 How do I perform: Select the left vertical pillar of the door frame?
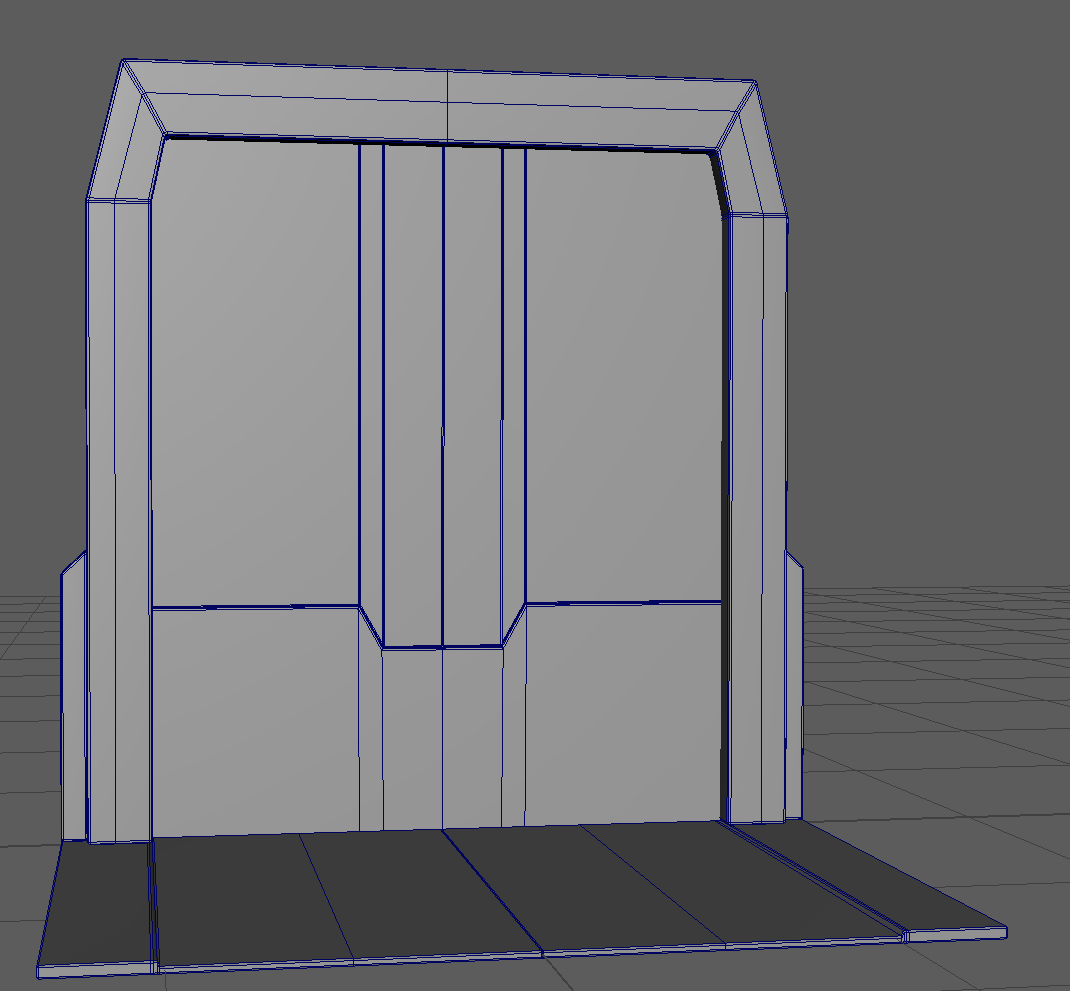(118, 500)
